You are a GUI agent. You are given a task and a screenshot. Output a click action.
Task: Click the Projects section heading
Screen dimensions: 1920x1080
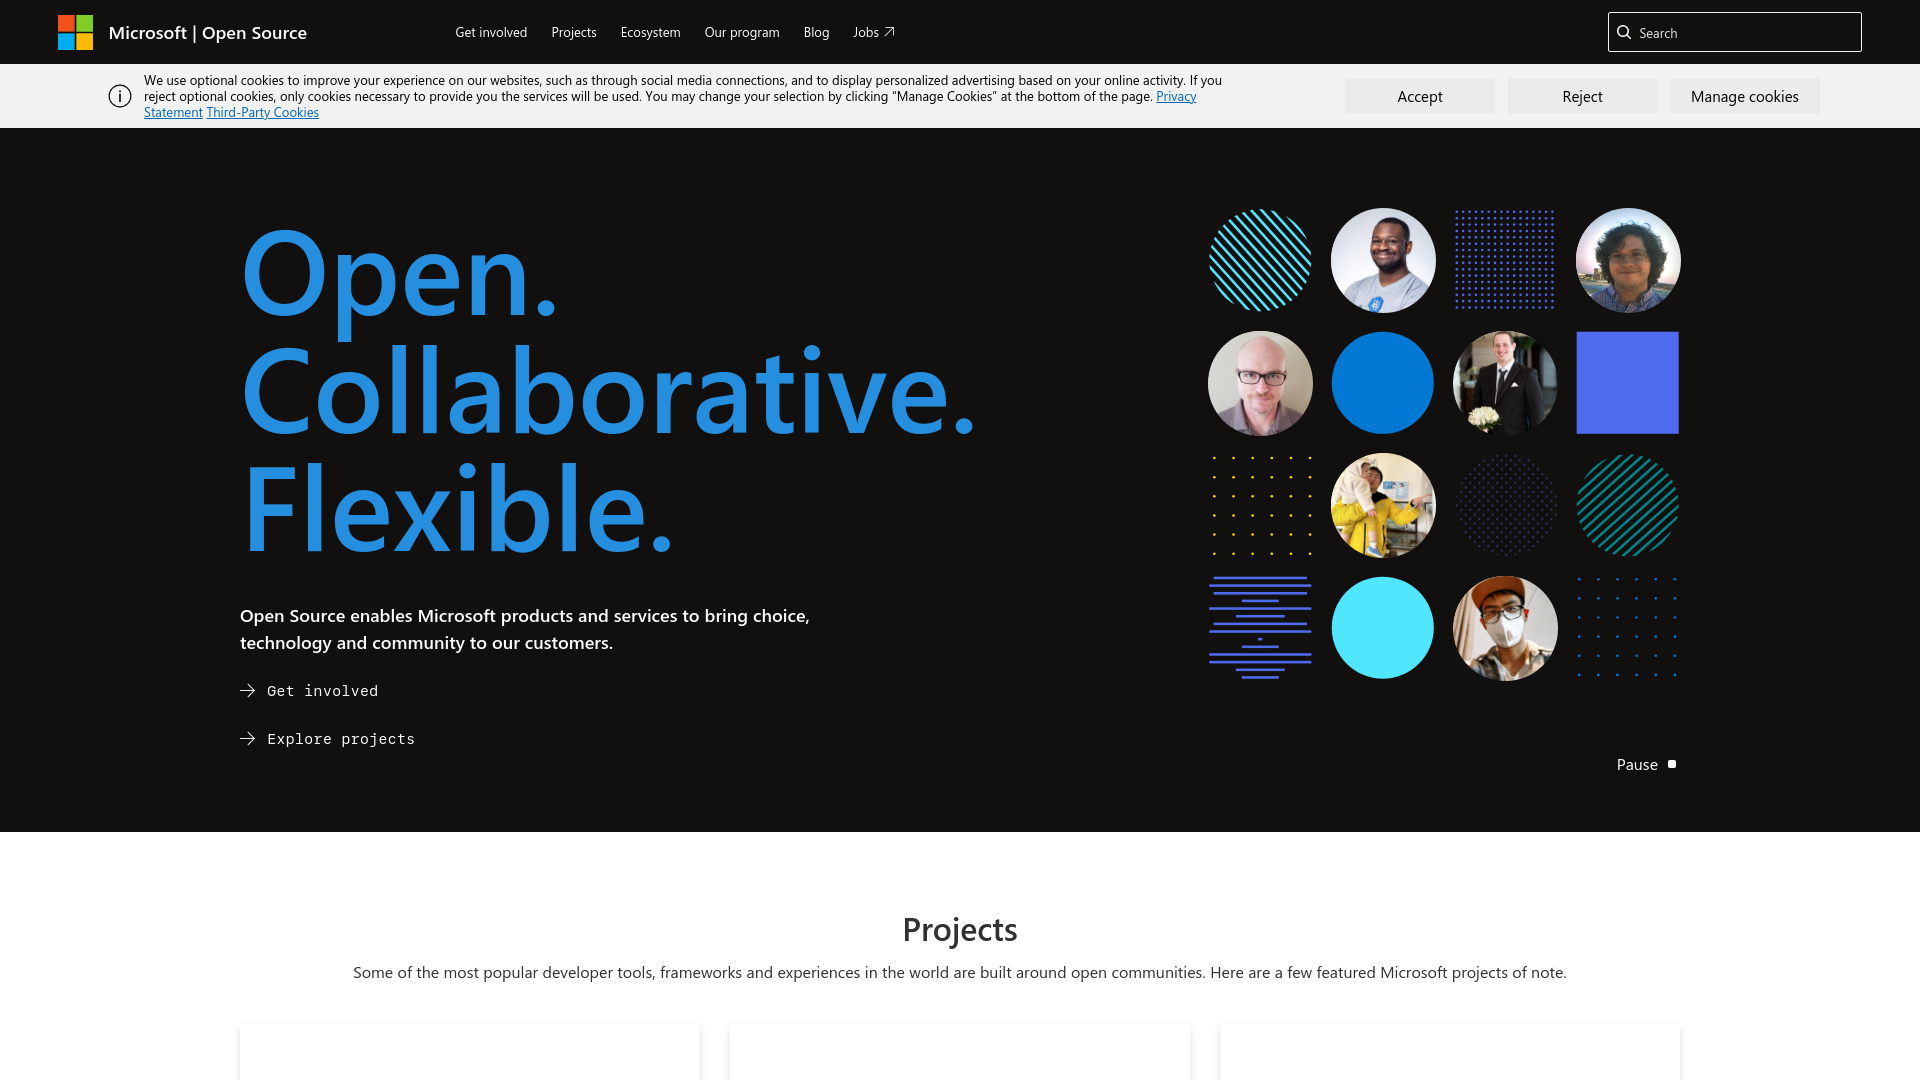pyautogui.click(x=960, y=929)
